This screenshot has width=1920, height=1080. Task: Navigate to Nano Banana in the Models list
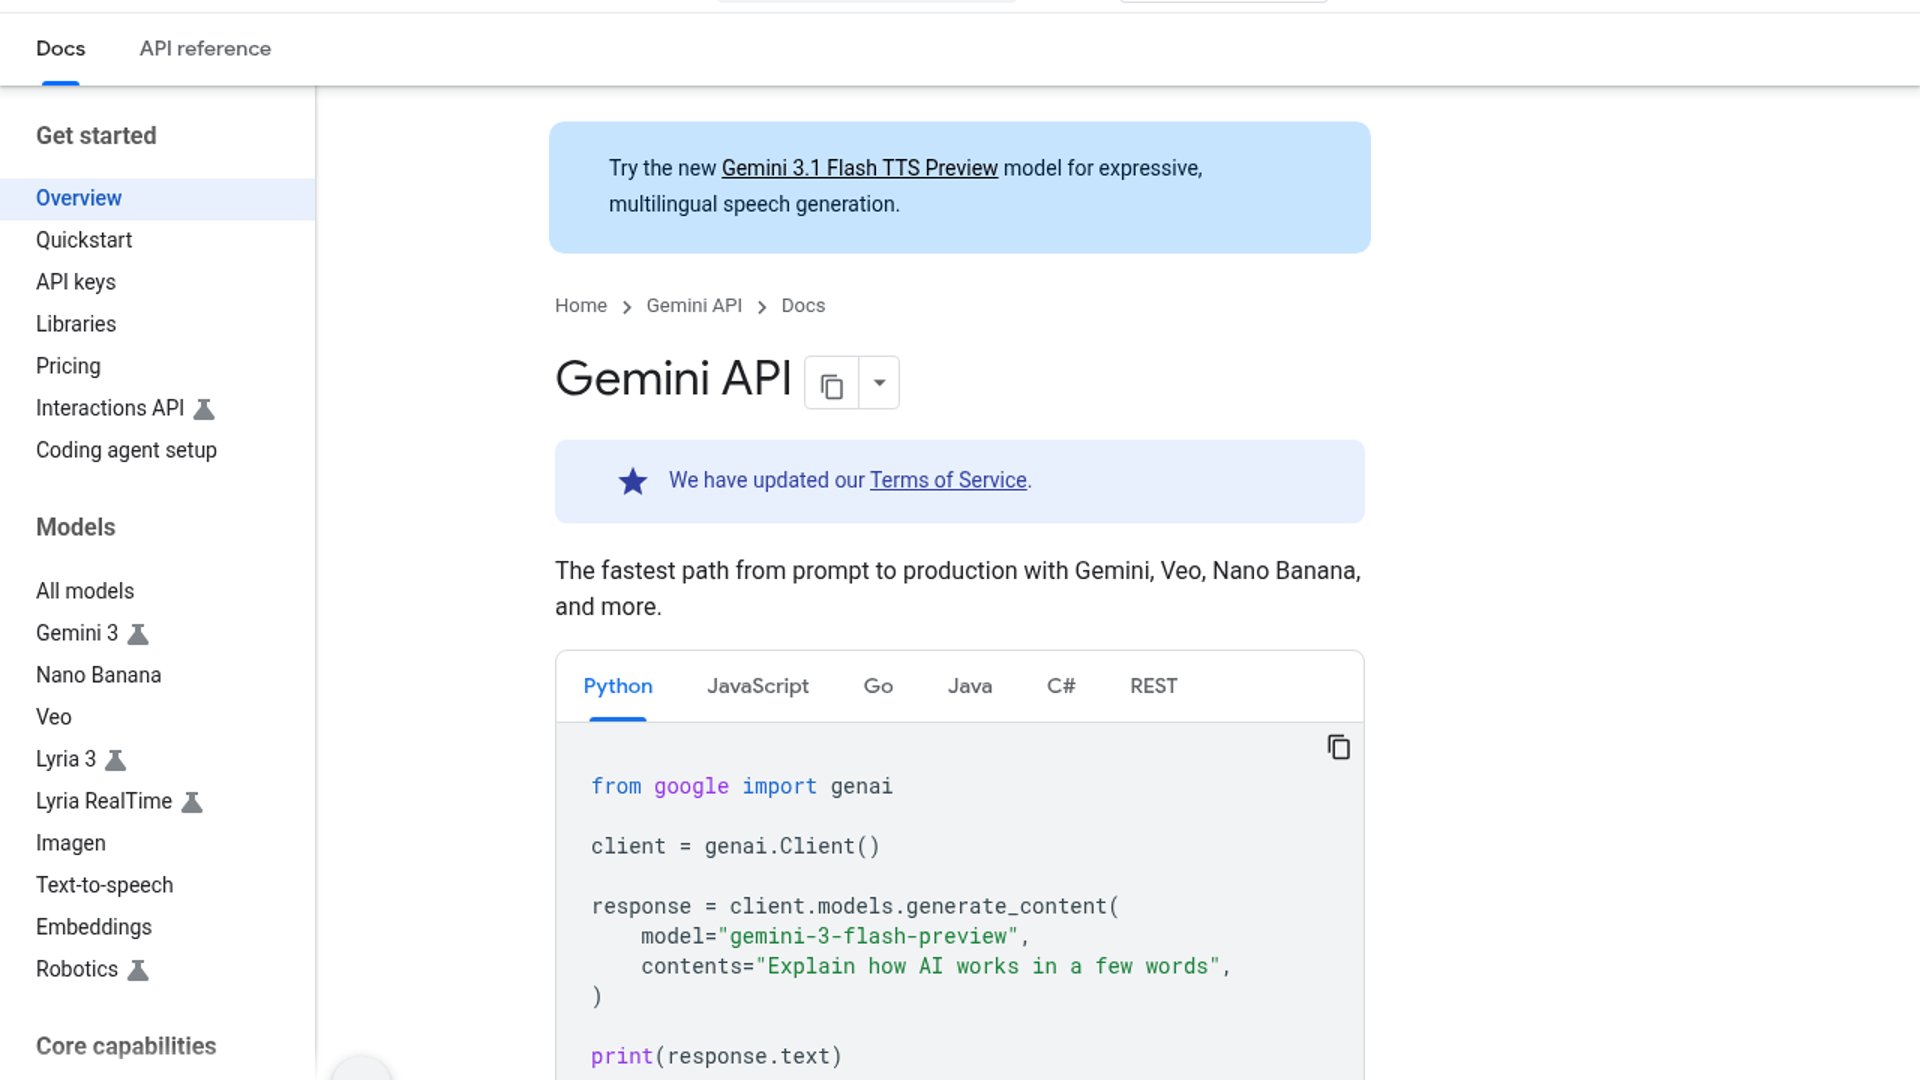98,676
